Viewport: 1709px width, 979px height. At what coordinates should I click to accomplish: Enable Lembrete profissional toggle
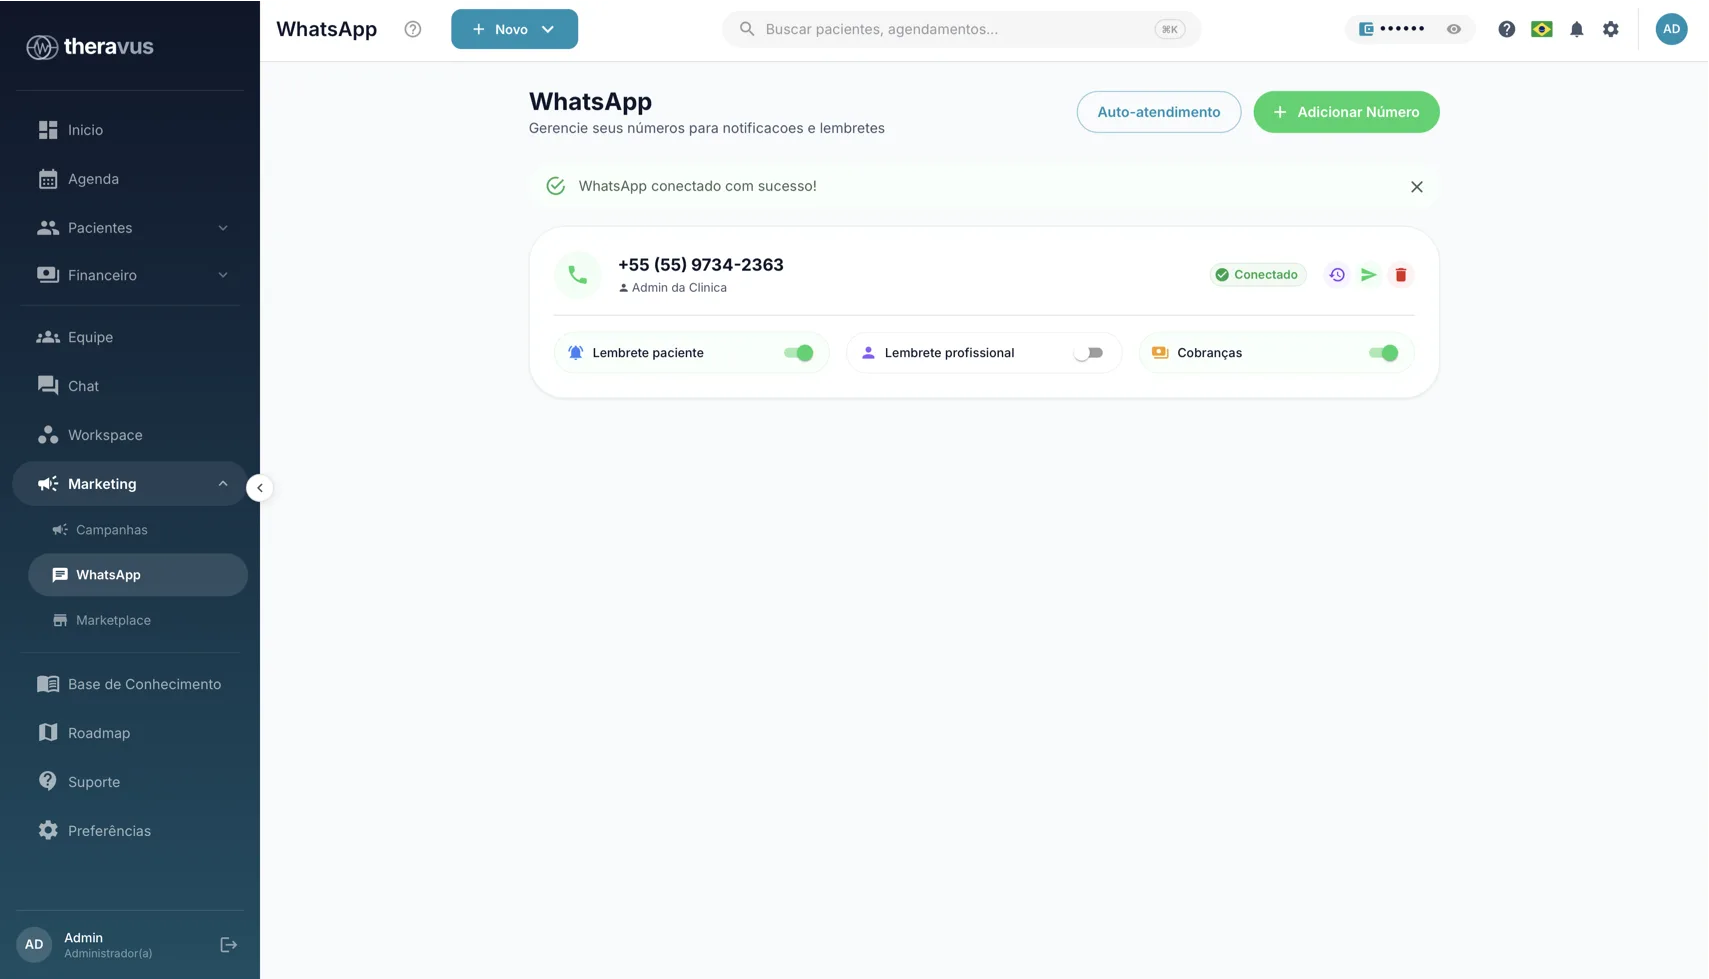point(1088,353)
